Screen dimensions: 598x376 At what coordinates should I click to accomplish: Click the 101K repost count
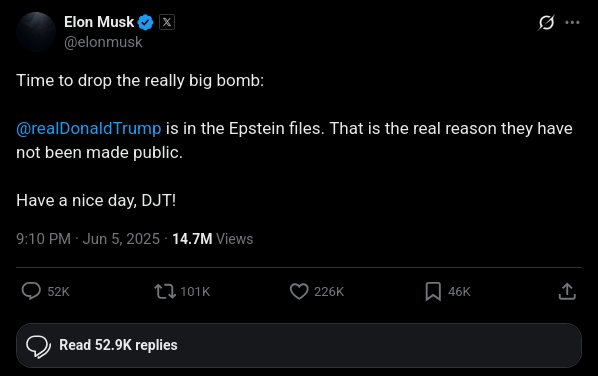195,292
